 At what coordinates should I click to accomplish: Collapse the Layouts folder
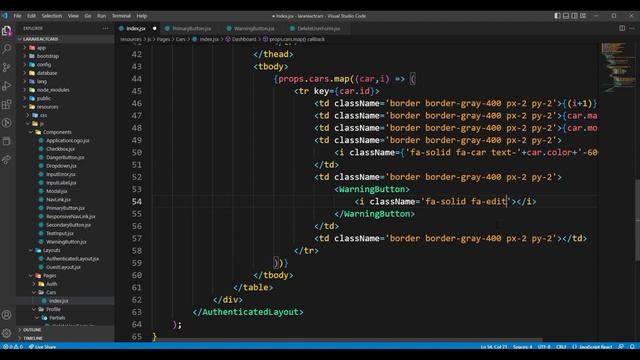click(x=51, y=250)
